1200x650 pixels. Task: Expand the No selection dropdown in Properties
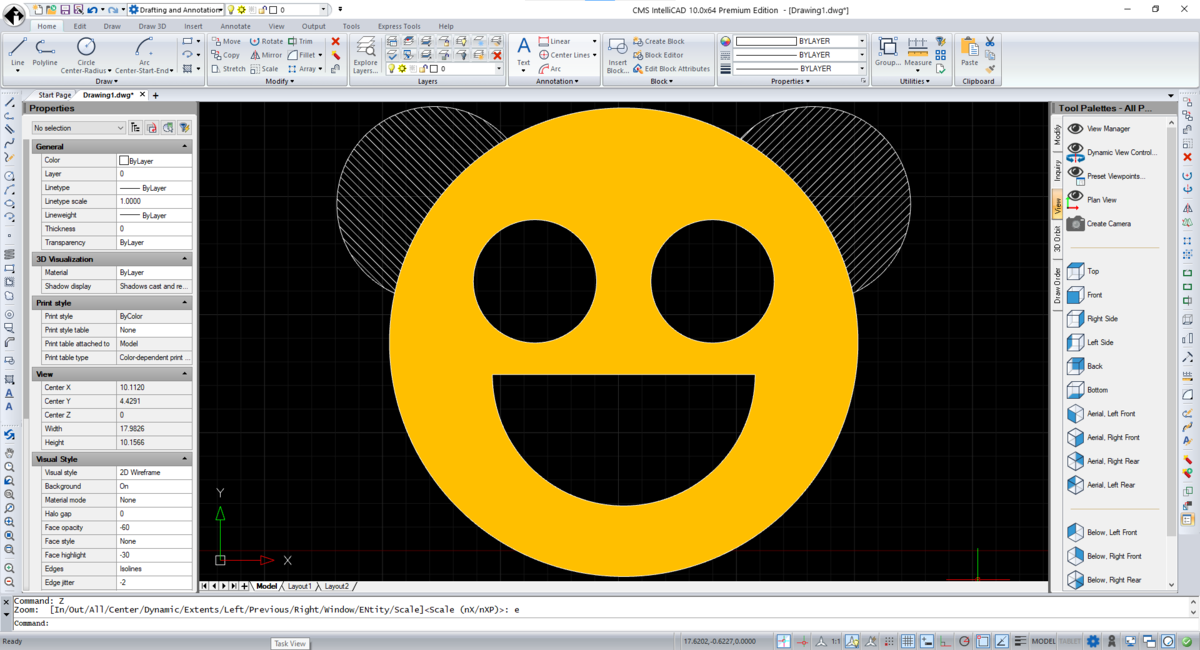click(120, 128)
